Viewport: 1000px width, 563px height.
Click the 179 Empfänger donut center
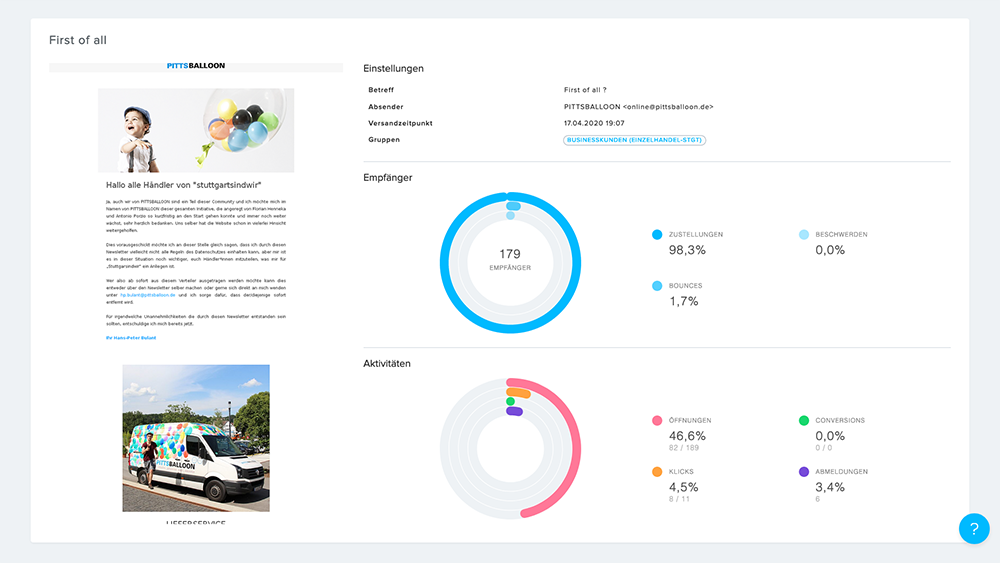[x=510, y=260]
